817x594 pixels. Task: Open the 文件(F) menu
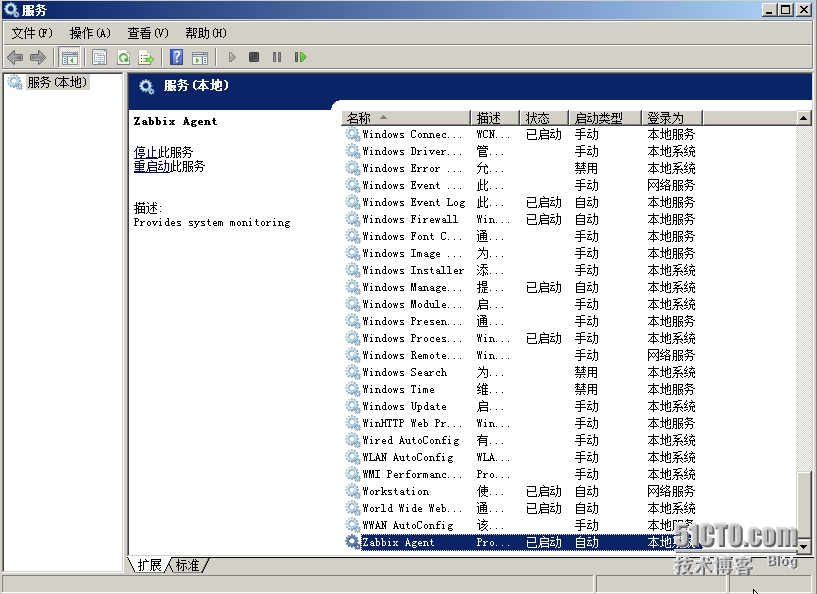coord(32,33)
